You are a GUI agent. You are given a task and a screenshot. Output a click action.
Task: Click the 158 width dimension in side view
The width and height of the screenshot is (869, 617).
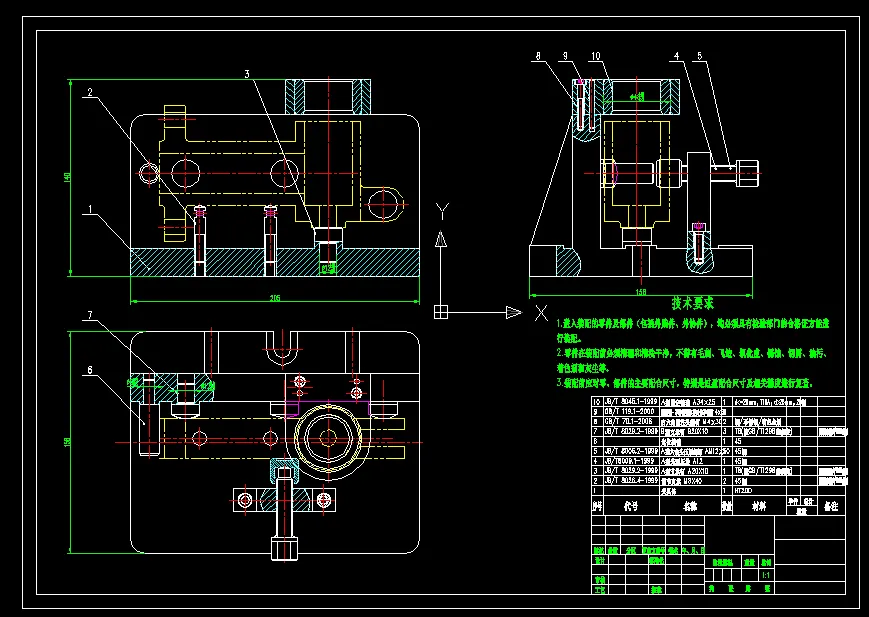(641, 292)
